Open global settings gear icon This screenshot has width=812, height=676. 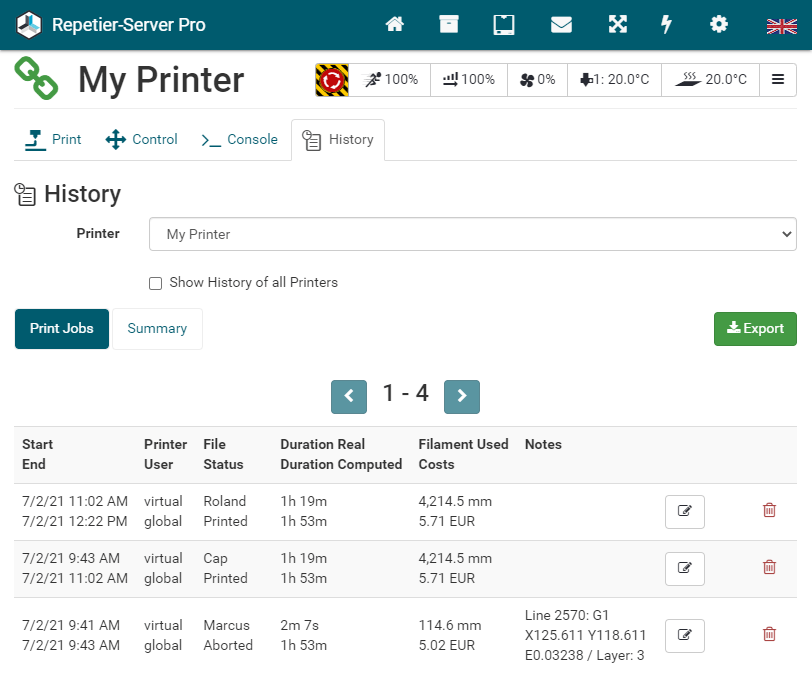(x=719, y=24)
